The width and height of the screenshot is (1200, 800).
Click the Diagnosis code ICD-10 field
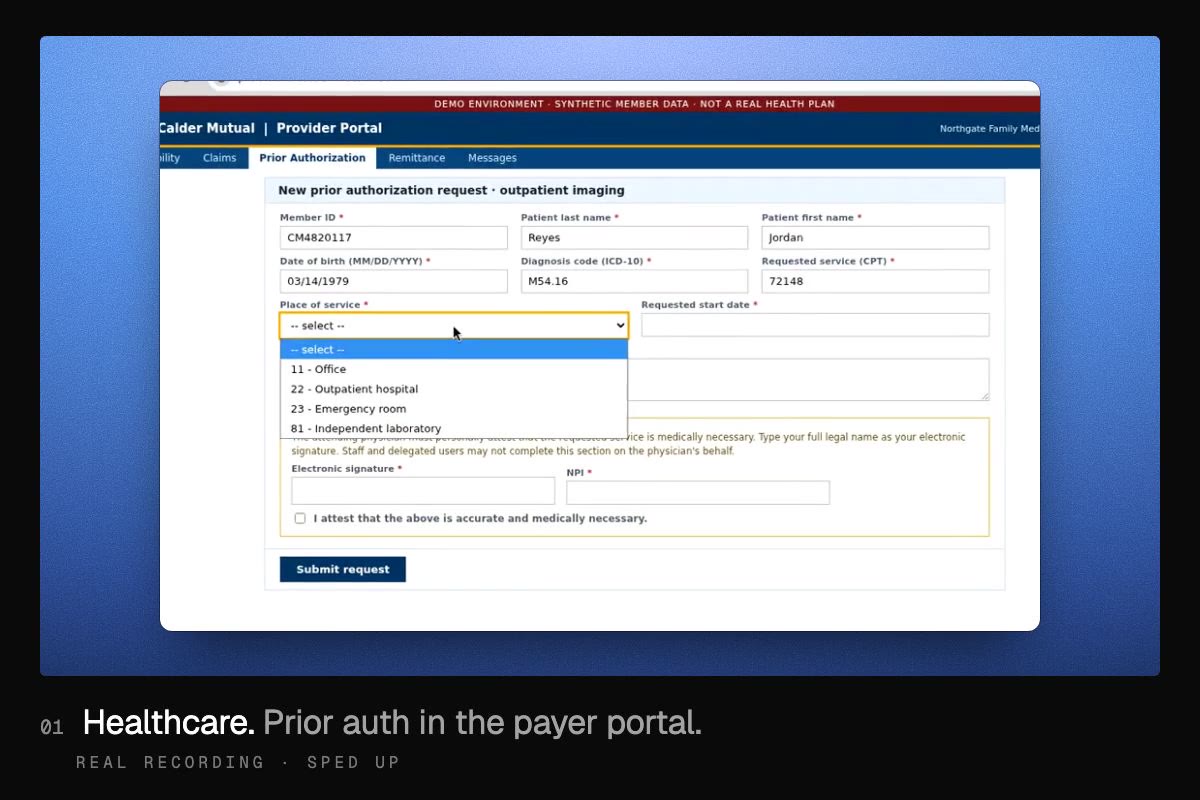click(x=634, y=281)
